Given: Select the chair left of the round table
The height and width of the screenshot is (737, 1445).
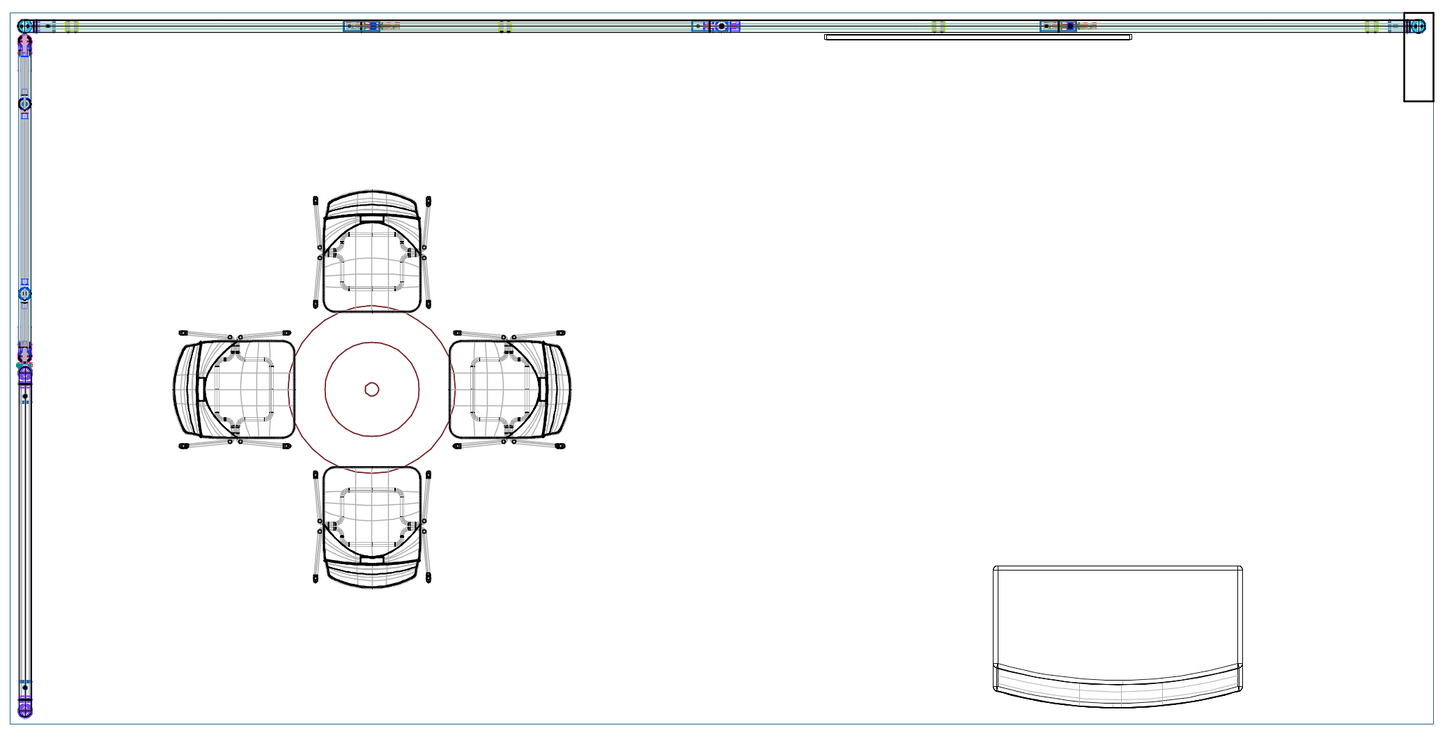Looking at the screenshot, I should (237, 389).
